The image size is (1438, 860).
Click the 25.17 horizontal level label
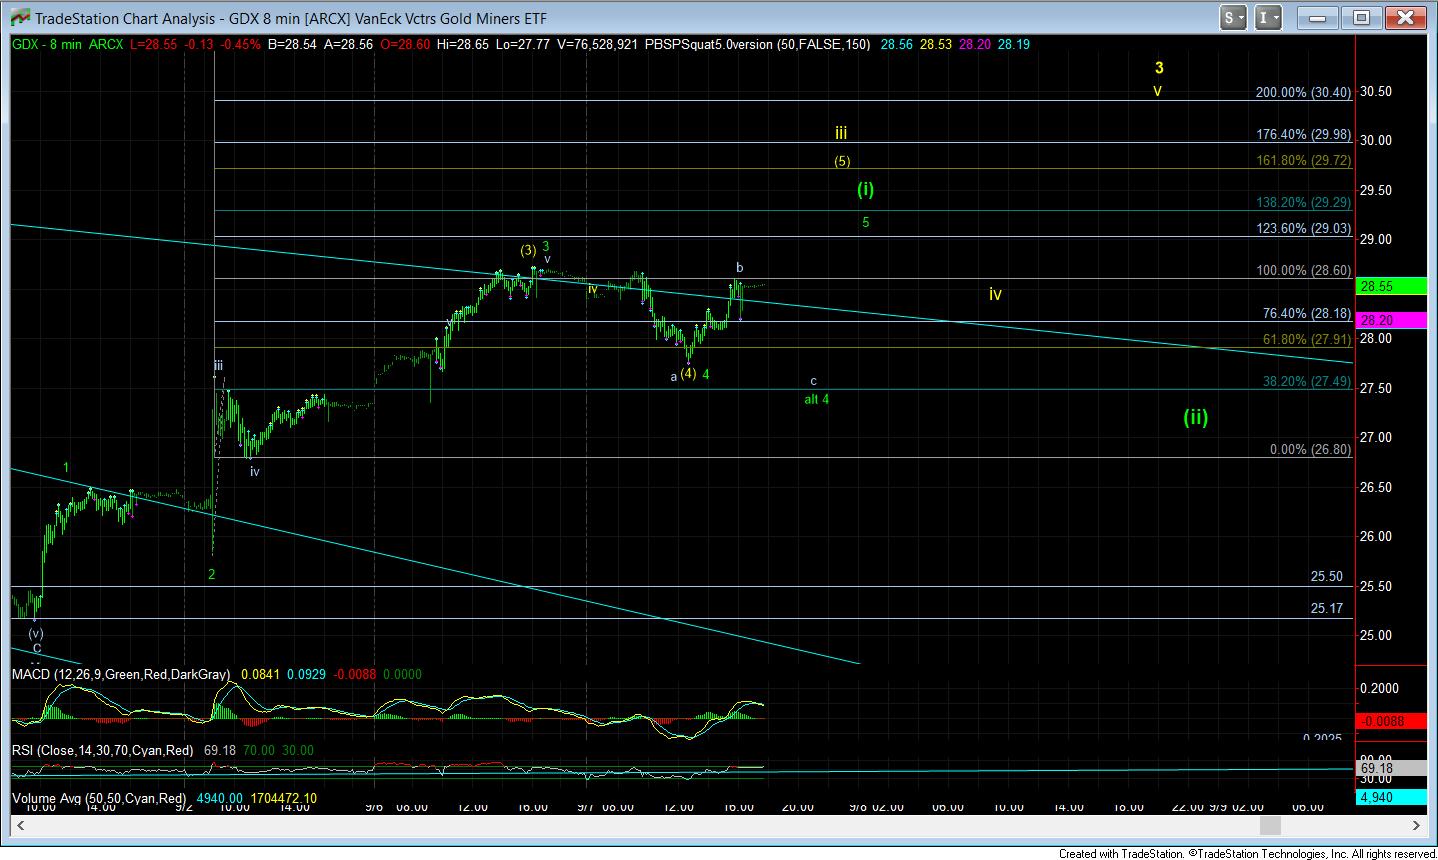[x=1326, y=608]
